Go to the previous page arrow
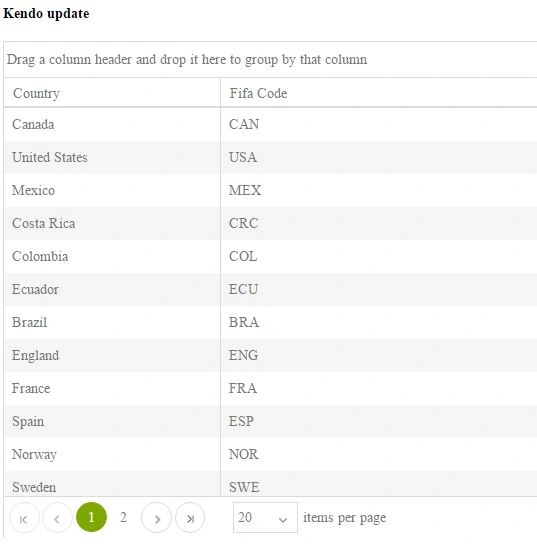This screenshot has width=537, height=544. [57, 518]
